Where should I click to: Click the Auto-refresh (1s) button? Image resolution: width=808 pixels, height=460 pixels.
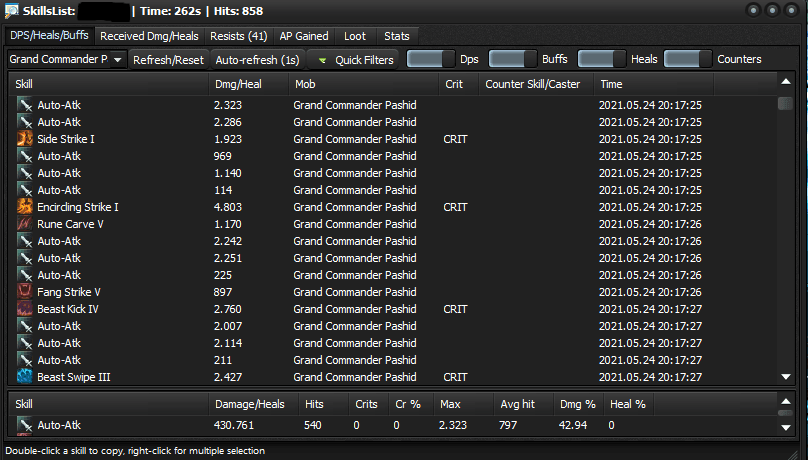click(x=258, y=60)
